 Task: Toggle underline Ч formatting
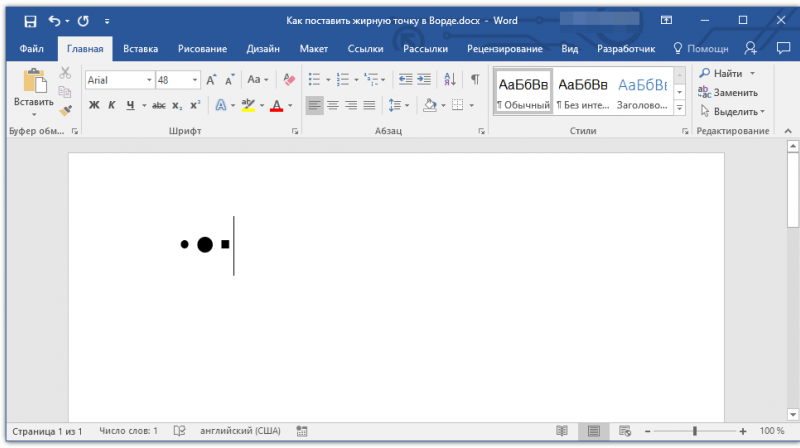[131, 105]
